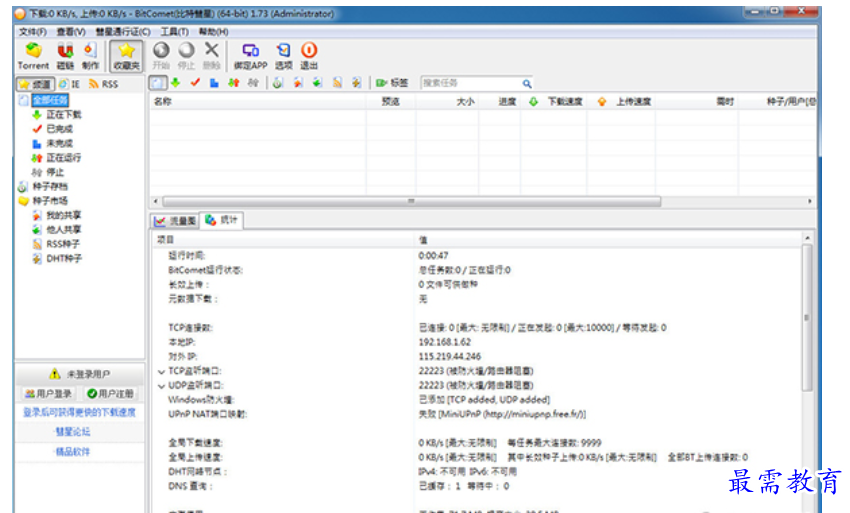The height and width of the screenshot is (513, 850).
Task: Click the RSS torrents icon in filter bar
Action: (x=337, y=83)
